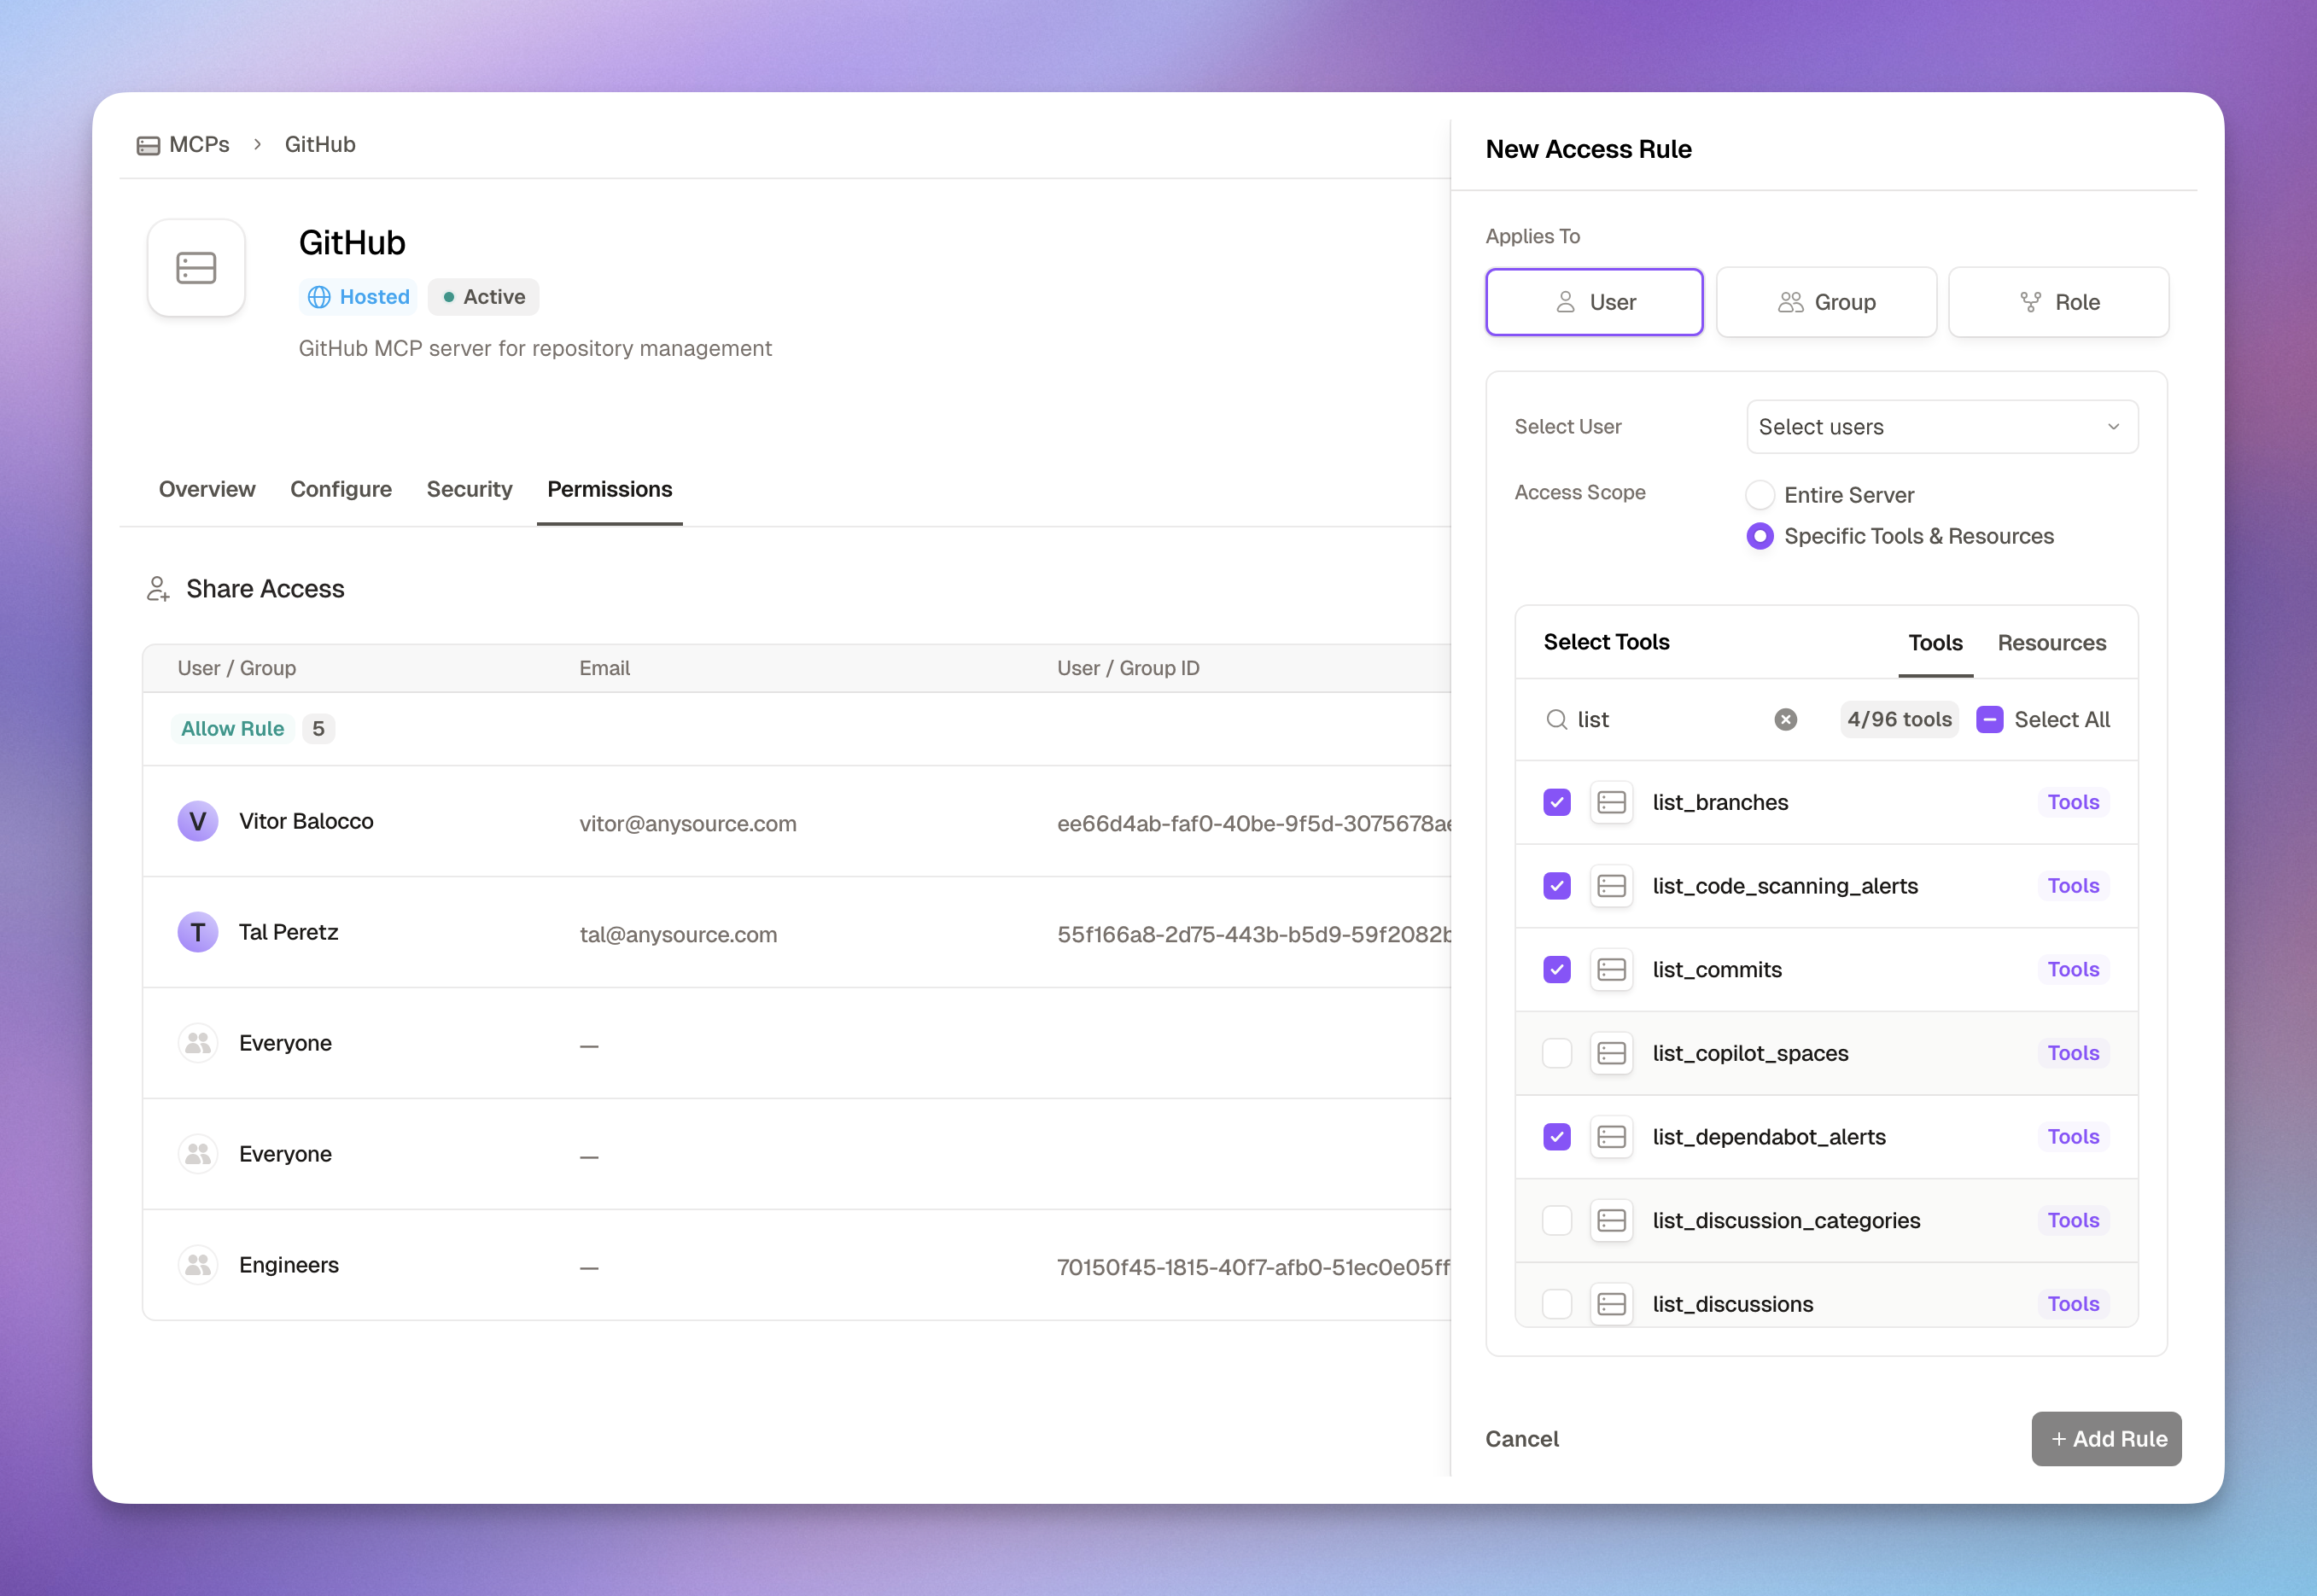Clear the tool search with the X icon
This screenshot has height=1596, width=2317.
(x=1785, y=719)
